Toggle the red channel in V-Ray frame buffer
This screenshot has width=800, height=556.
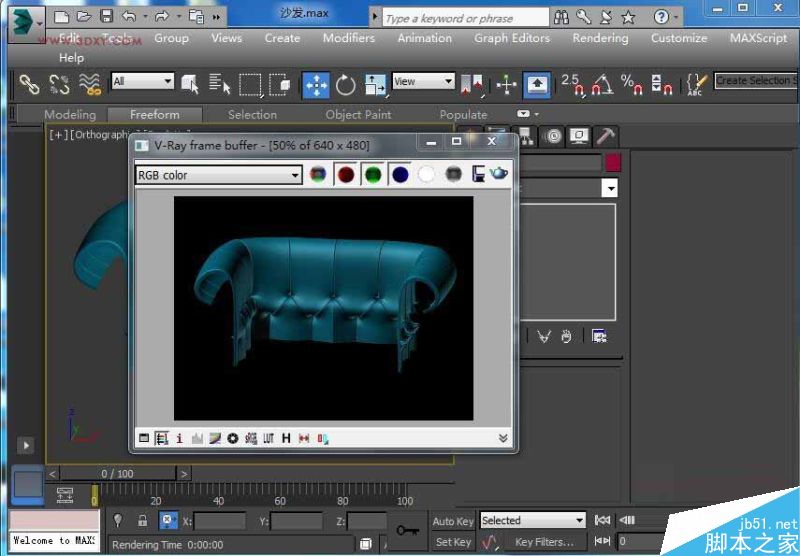[345, 175]
